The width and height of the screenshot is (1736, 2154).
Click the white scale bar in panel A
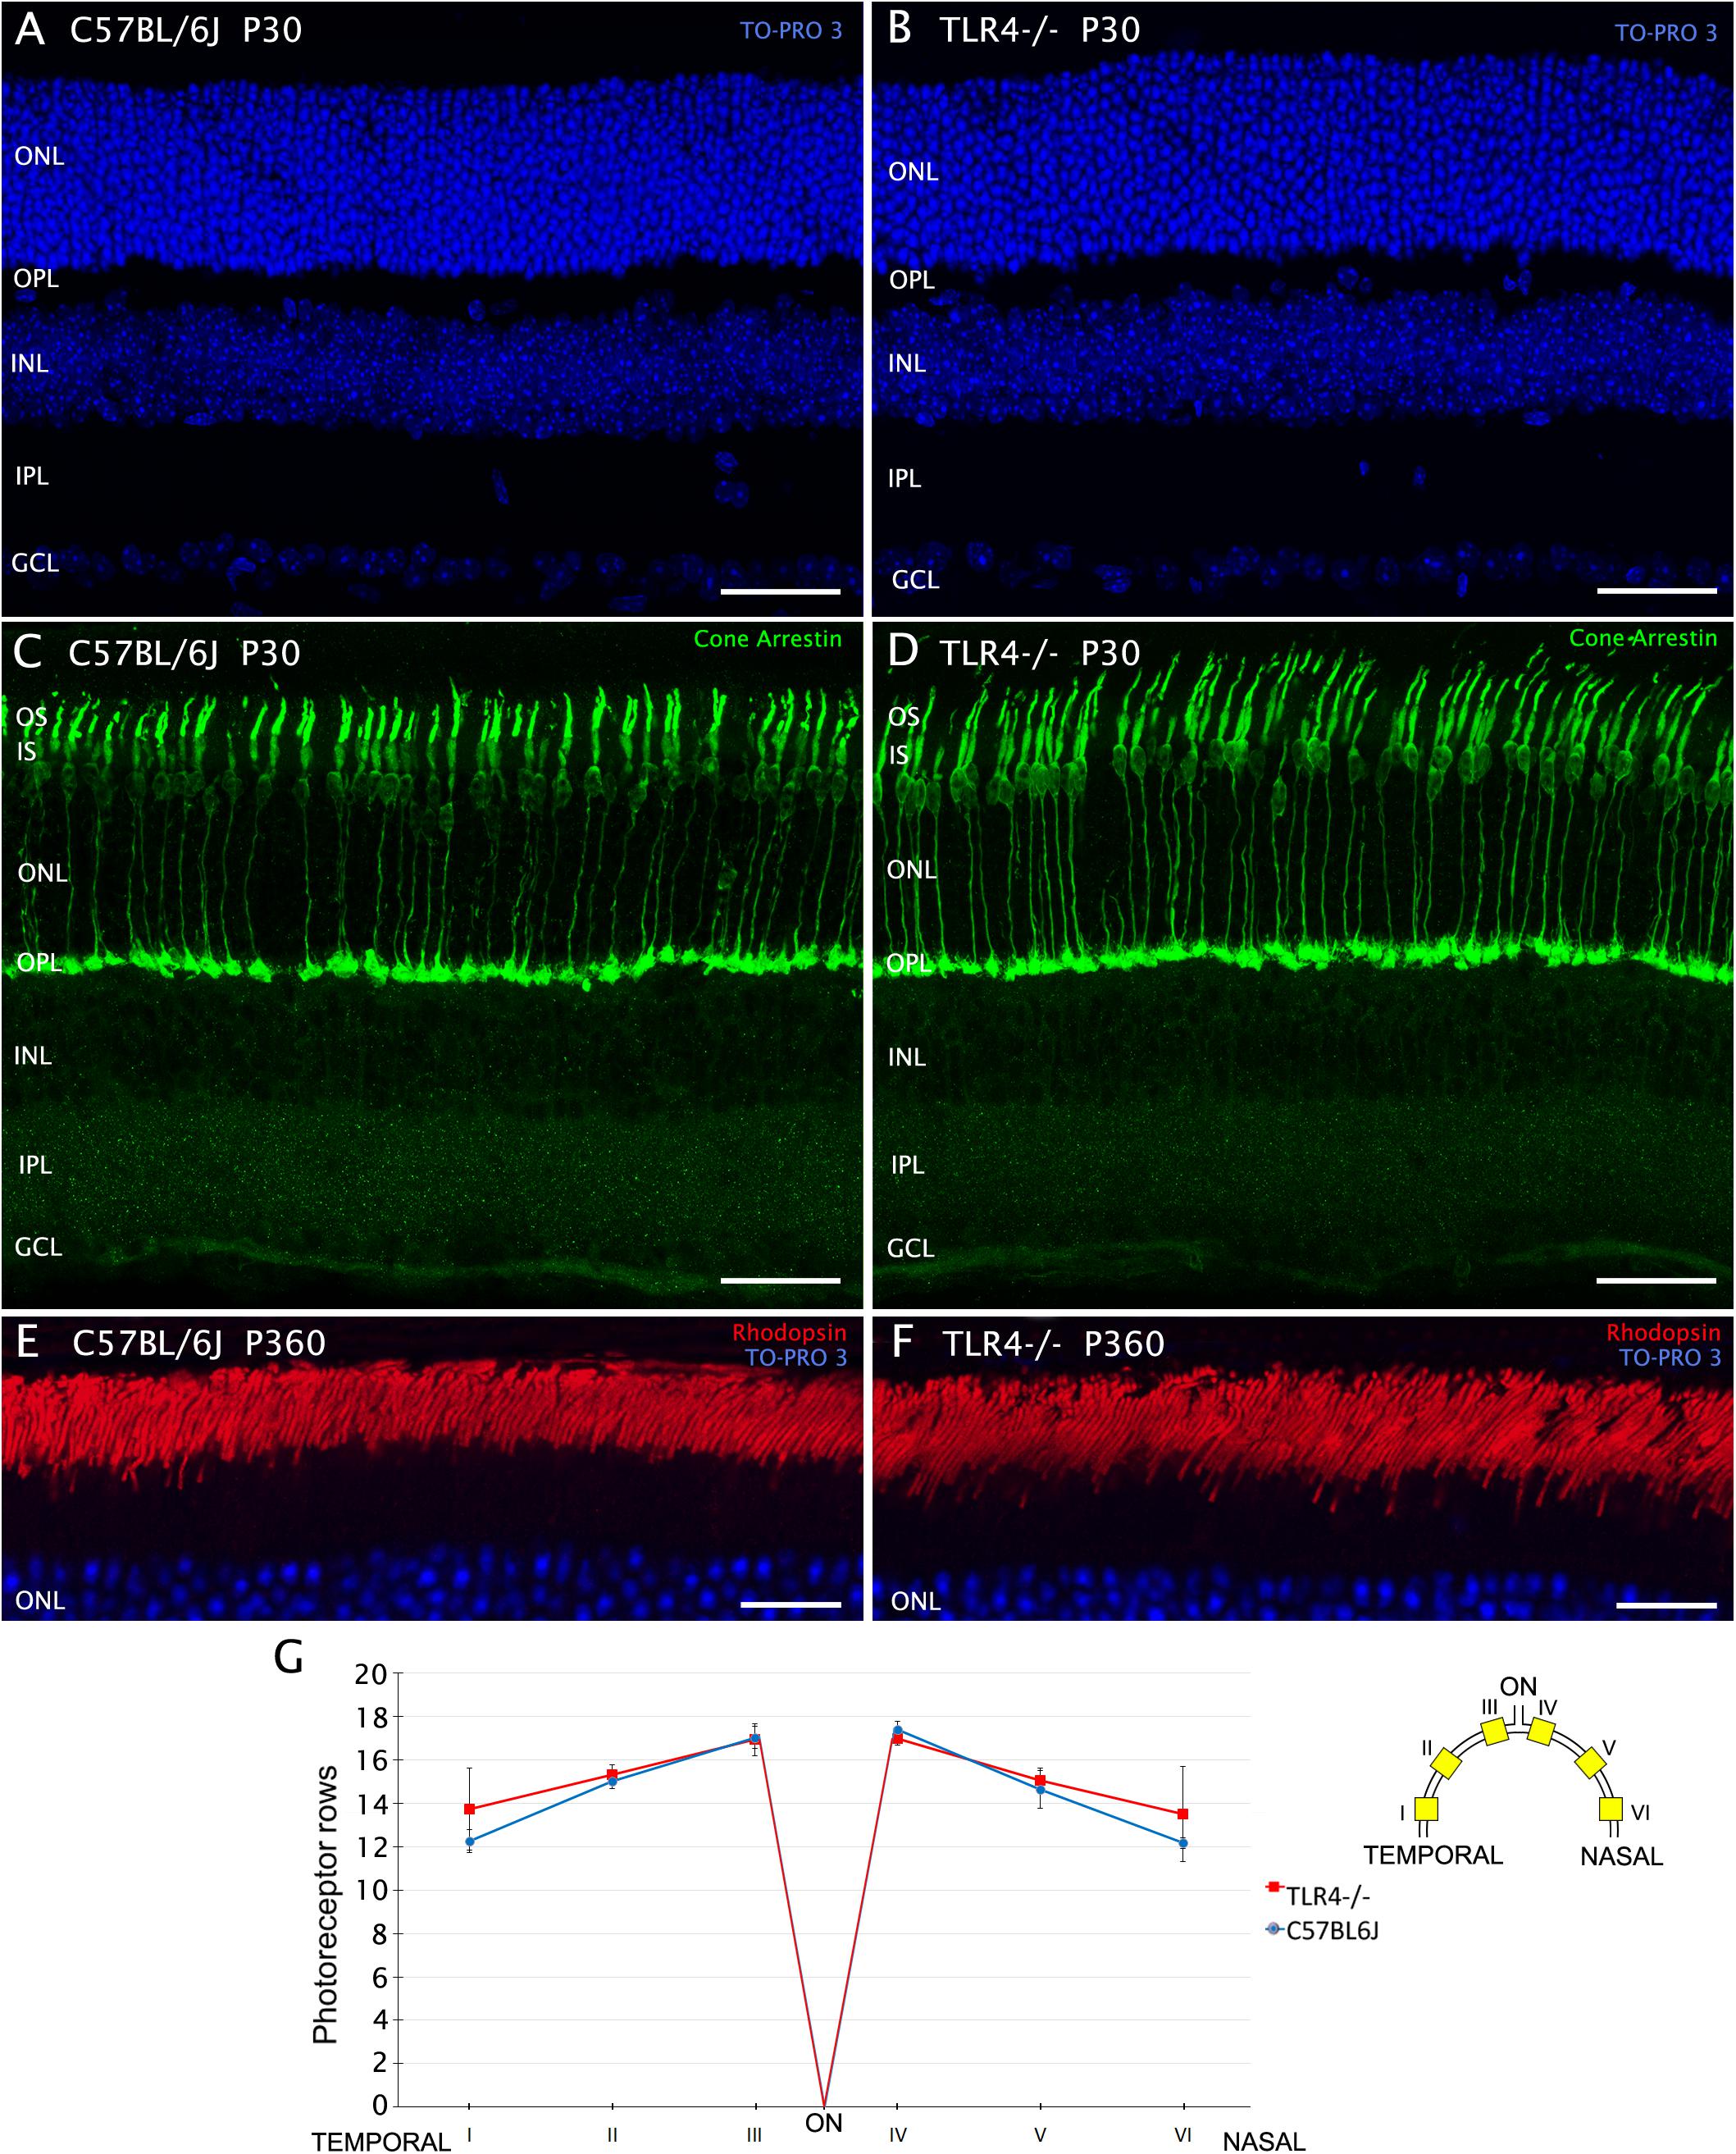(x=780, y=592)
